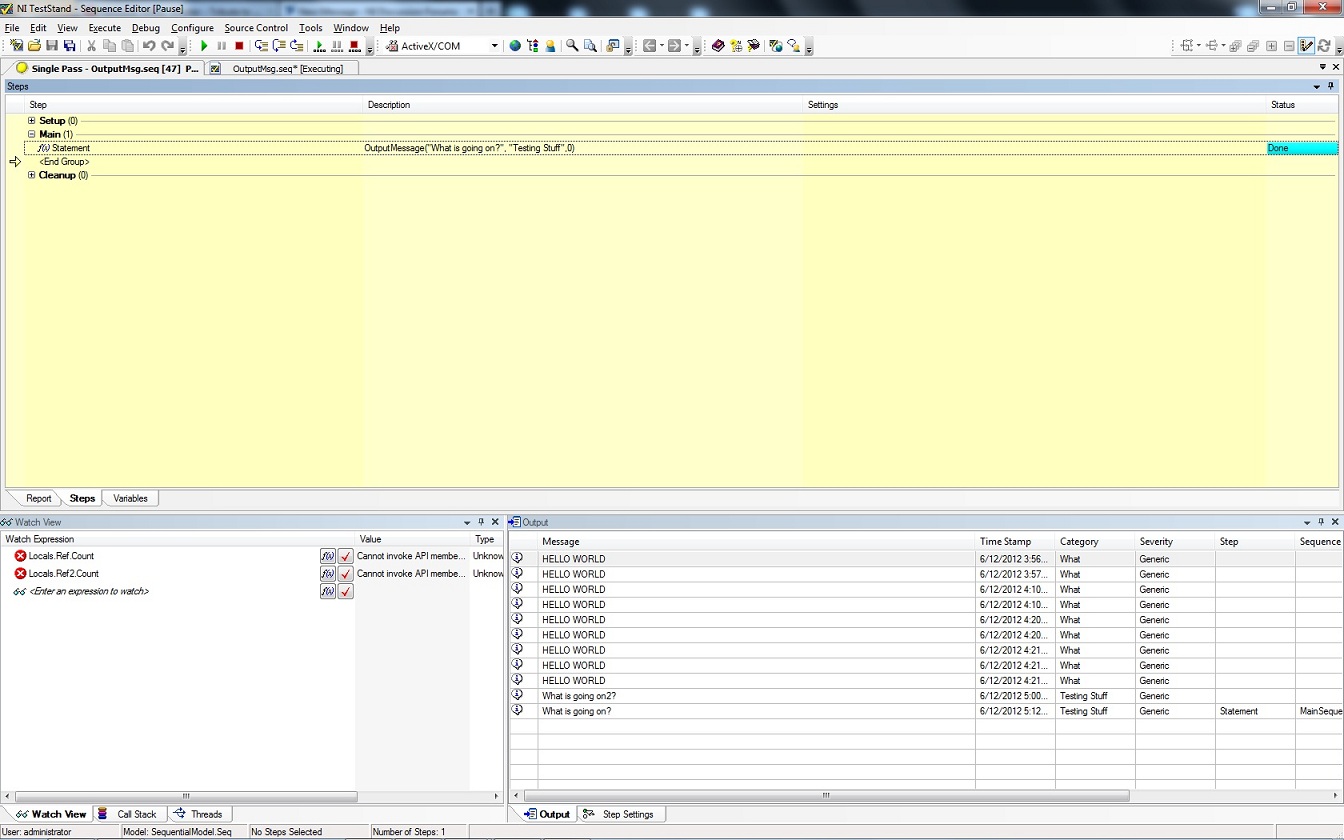This screenshot has width=1344, height=840.
Task: Switch to the Report tab
Action: tap(39, 498)
